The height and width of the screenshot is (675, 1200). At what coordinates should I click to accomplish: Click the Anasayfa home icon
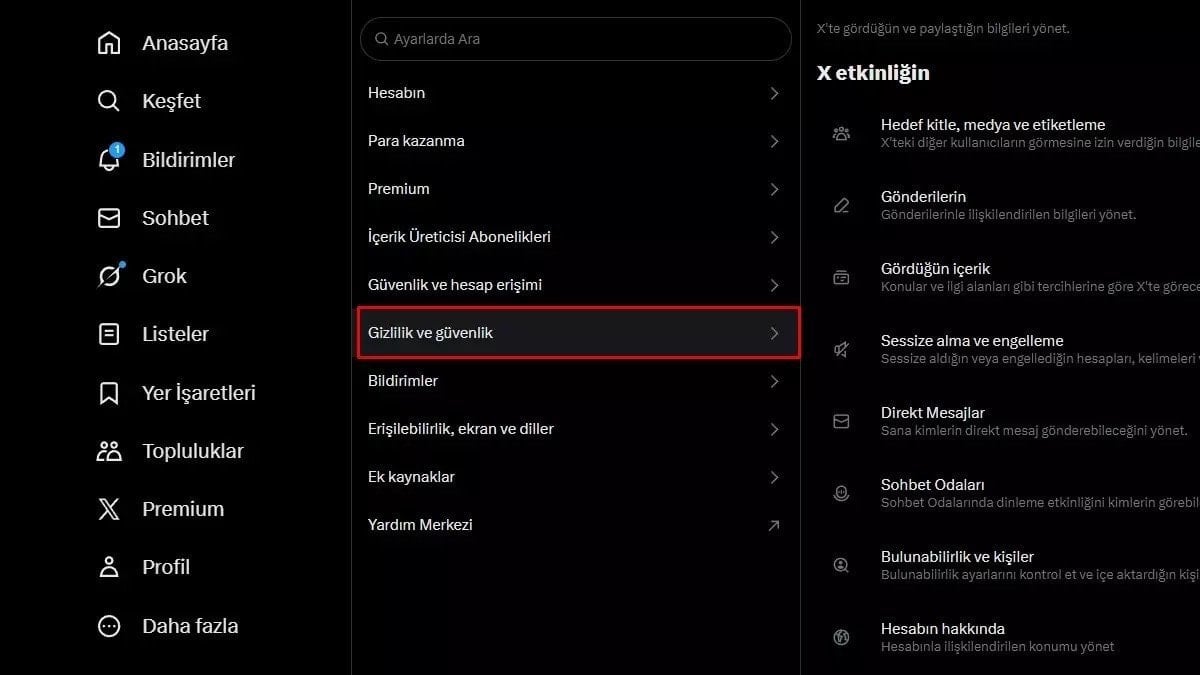click(x=109, y=43)
